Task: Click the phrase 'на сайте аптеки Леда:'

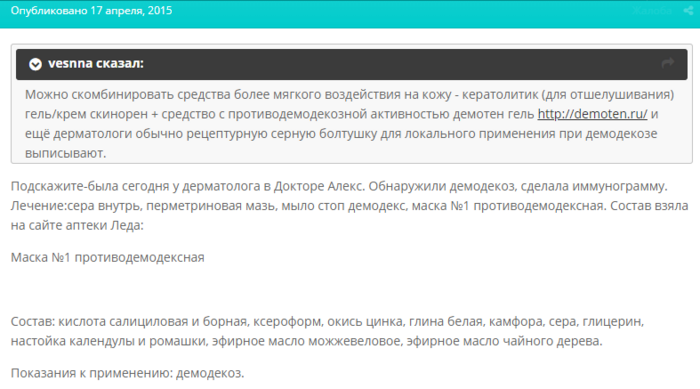Action: pos(77,226)
